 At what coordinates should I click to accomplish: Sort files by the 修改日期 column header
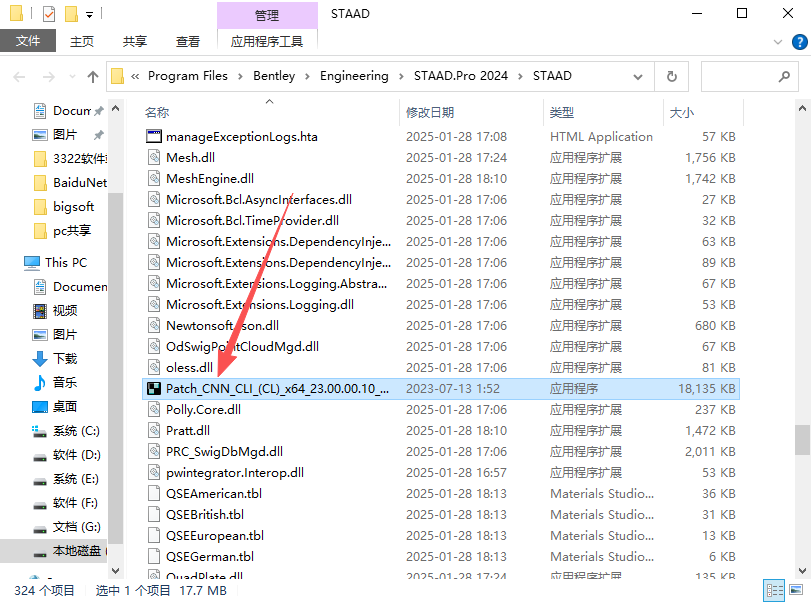coord(430,112)
